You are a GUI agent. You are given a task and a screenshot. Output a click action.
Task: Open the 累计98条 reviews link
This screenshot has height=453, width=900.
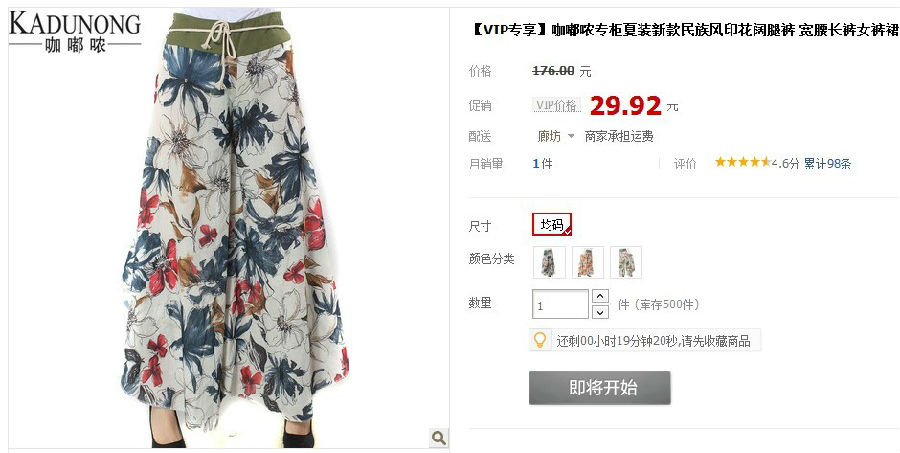point(827,163)
